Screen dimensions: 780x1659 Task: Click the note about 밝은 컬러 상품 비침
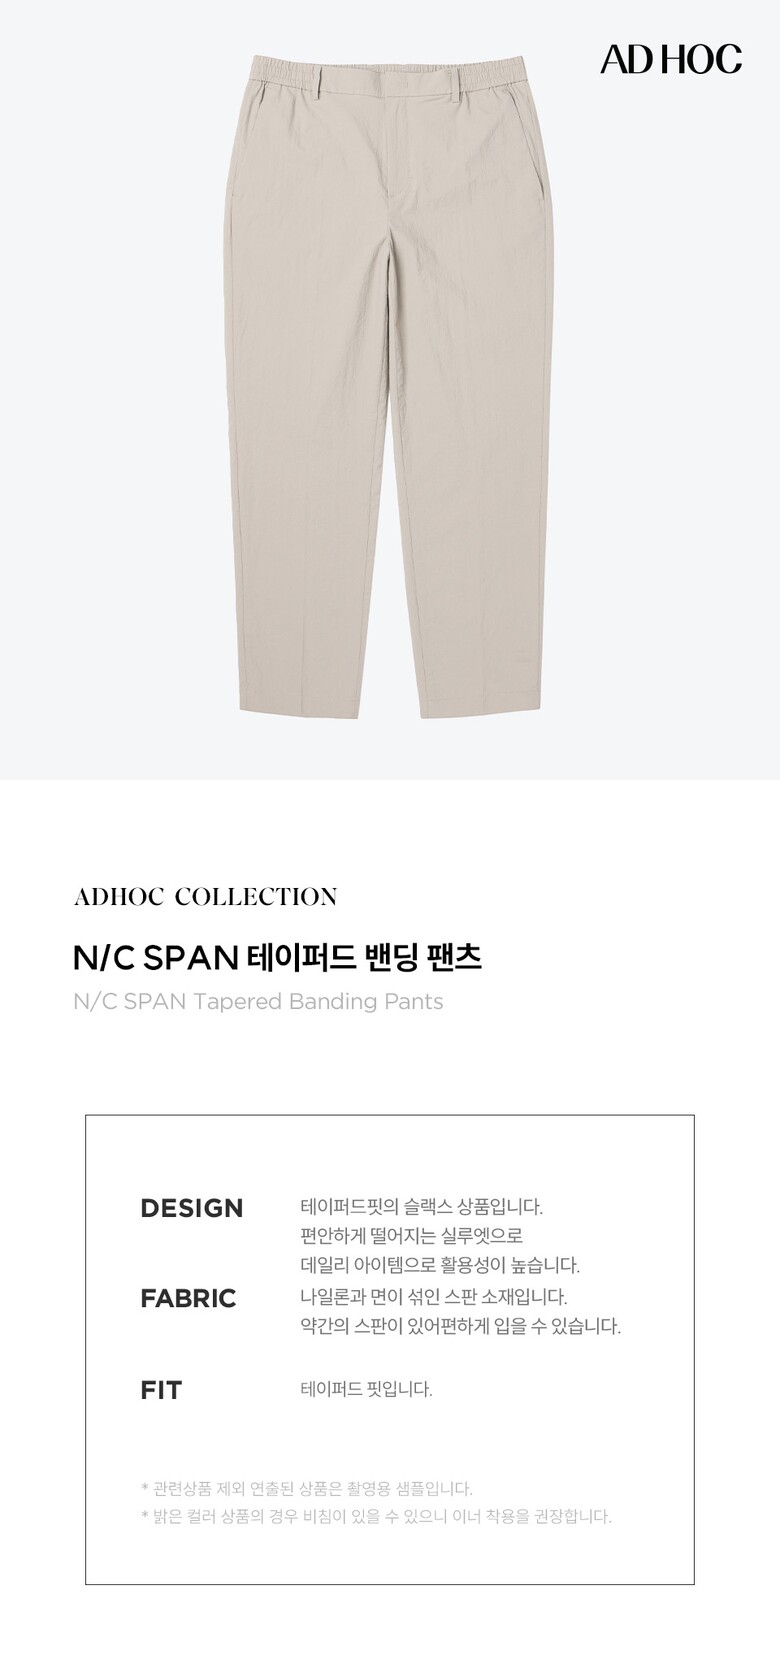click(376, 1517)
